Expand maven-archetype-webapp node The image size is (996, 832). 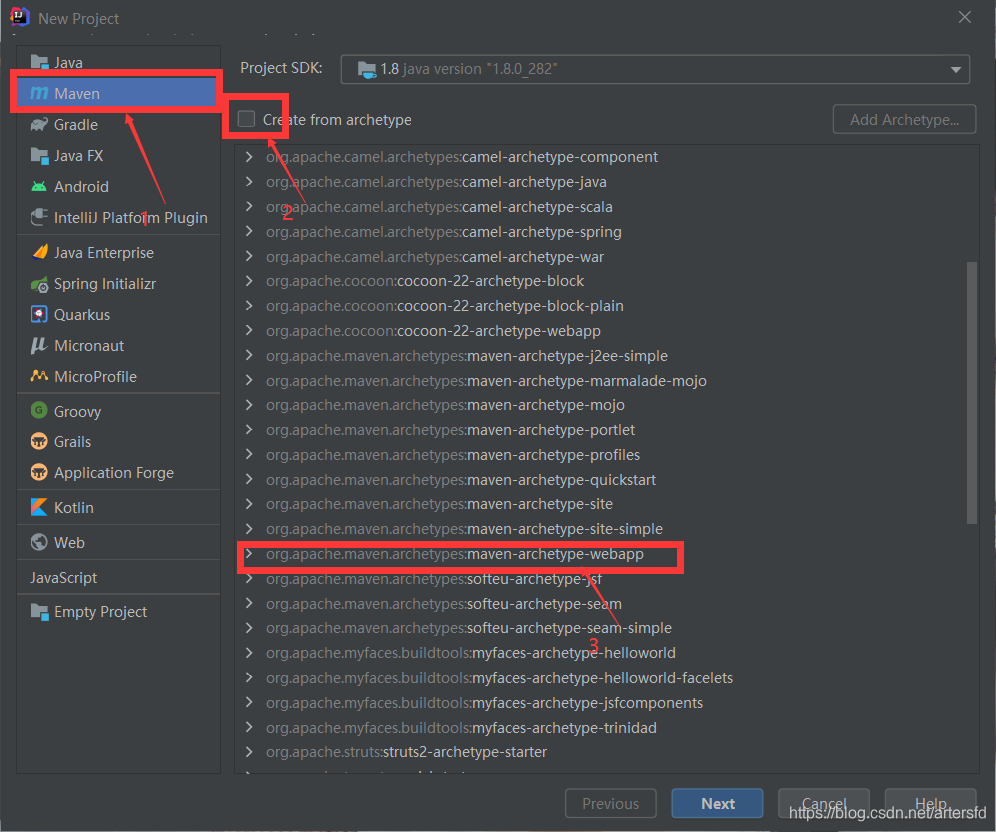point(249,554)
